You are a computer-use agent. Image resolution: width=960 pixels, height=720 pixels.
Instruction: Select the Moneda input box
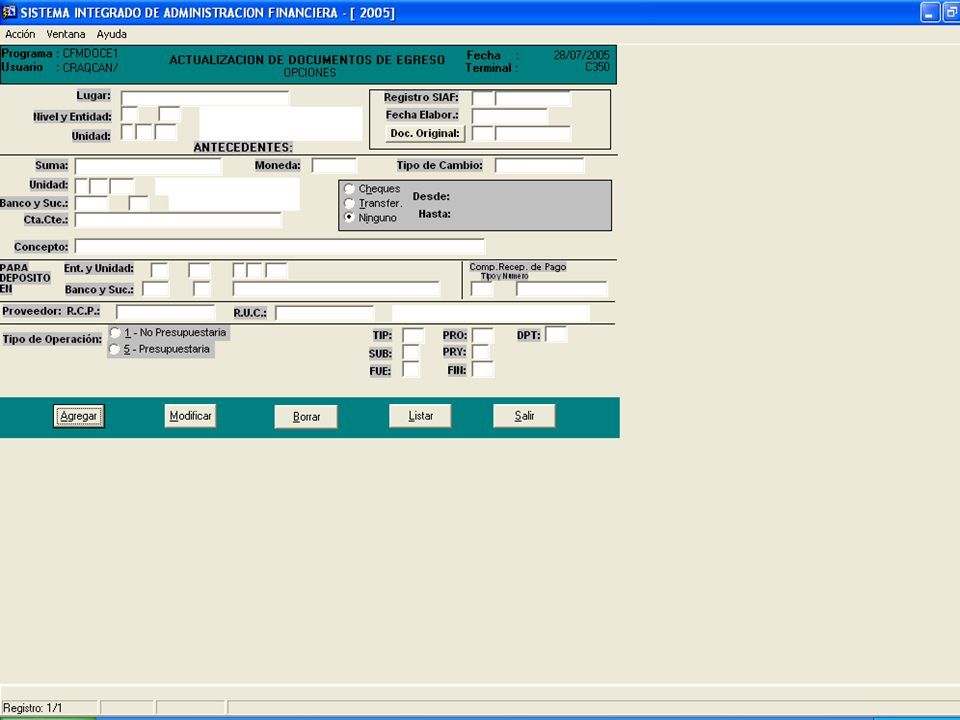334,165
